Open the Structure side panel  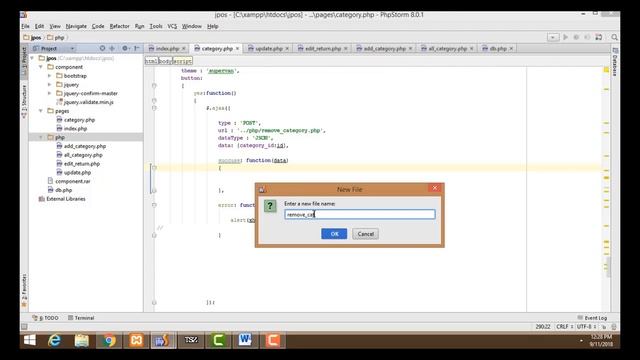[24, 102]
